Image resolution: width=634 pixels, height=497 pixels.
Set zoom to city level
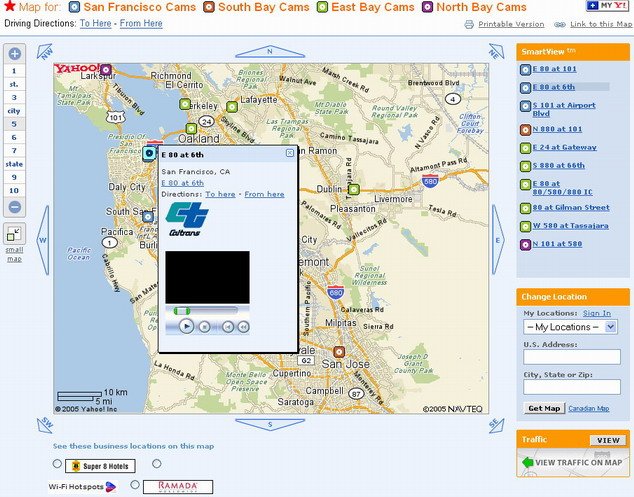[14, 111]
